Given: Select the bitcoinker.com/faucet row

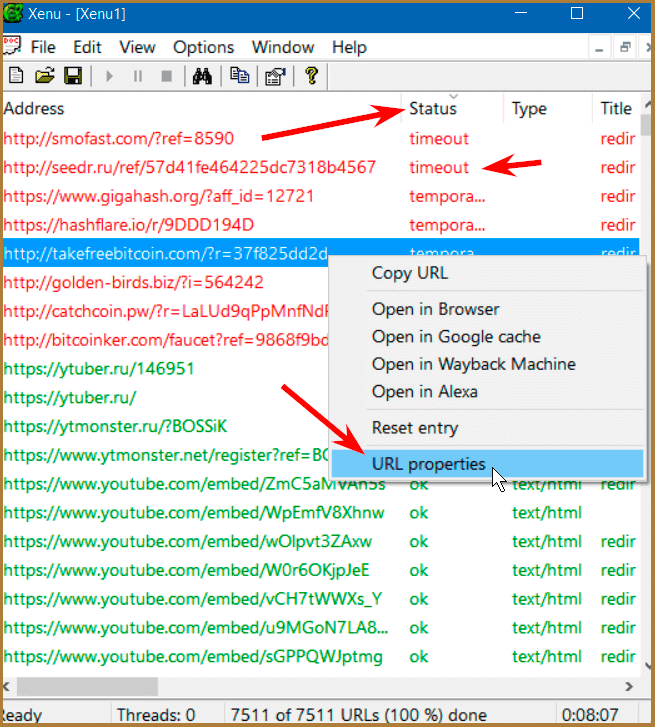Looking at the screenshot, I should click(x=167, y=340).
